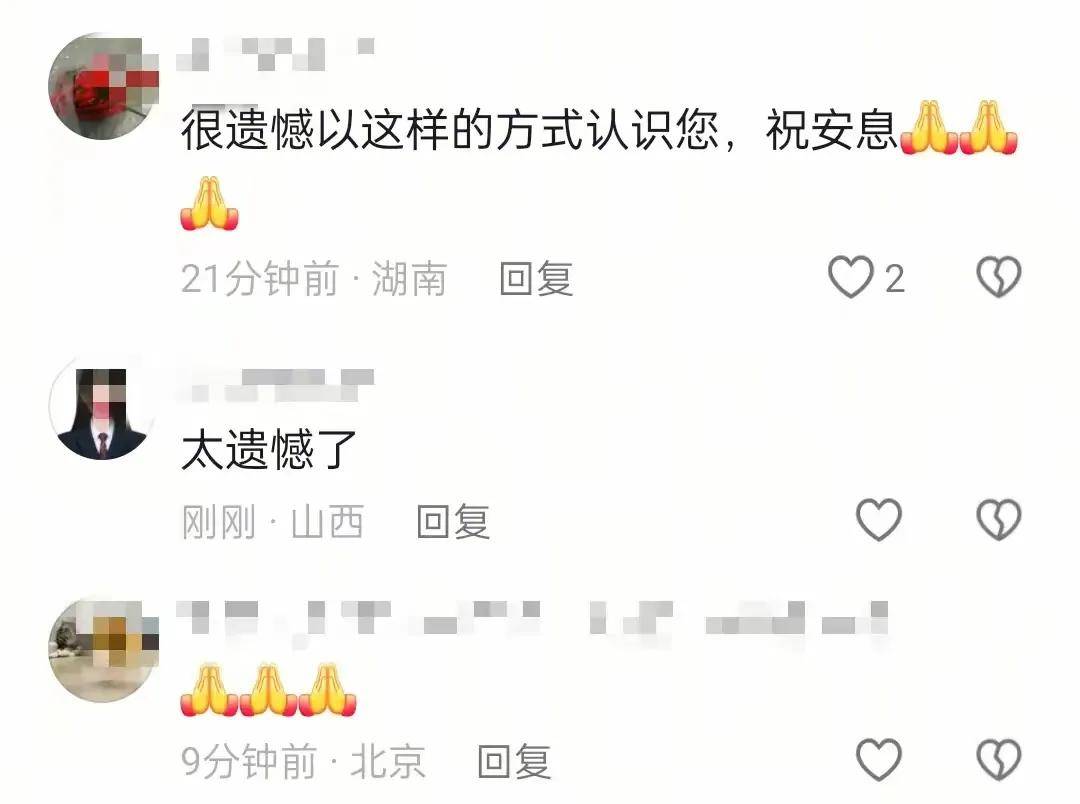This screenshot has width=1080, height=804.
Task: Open the username above "太遗憾了"
Action: tap(276, 384)
